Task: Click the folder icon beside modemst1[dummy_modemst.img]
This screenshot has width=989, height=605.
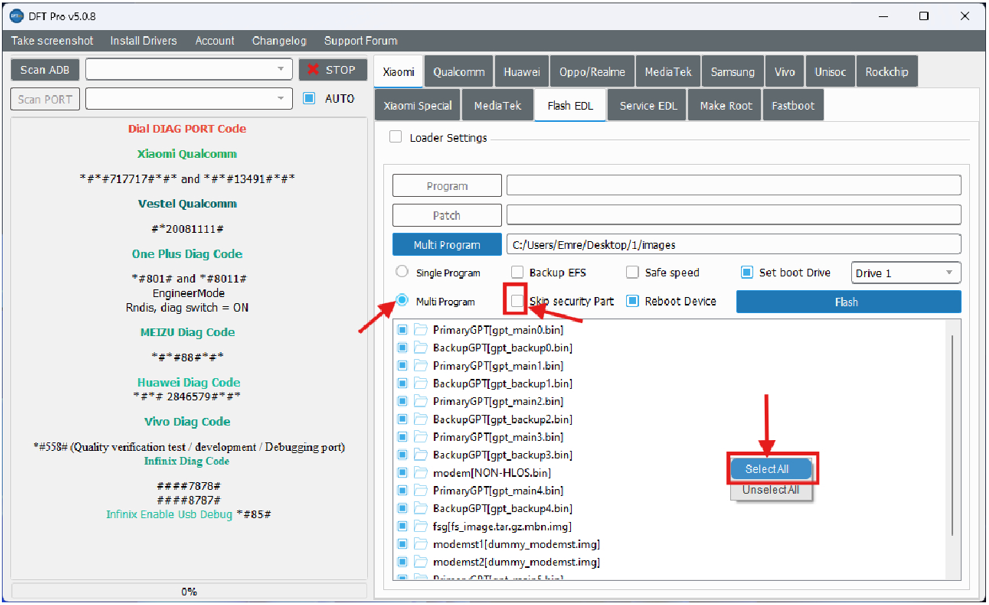Action: click(x=421, y=544)
